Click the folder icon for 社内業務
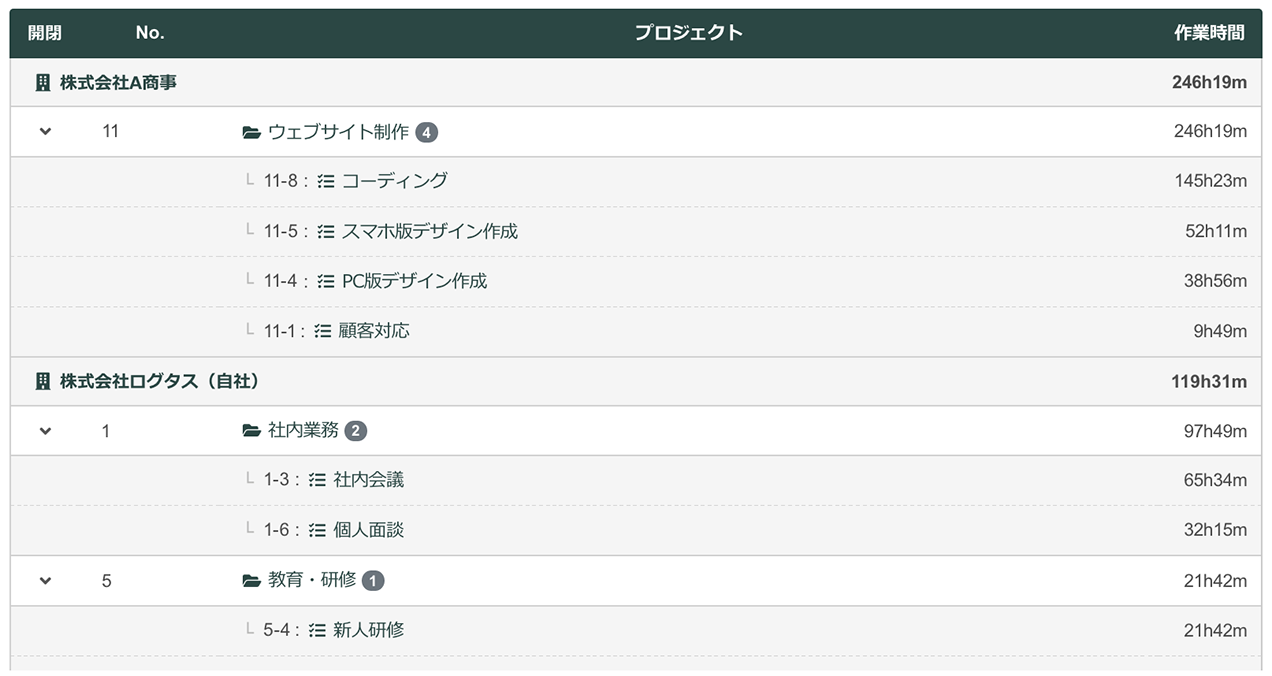Image resolution: width=1272 pixels, height=676 pixels. 252,431
